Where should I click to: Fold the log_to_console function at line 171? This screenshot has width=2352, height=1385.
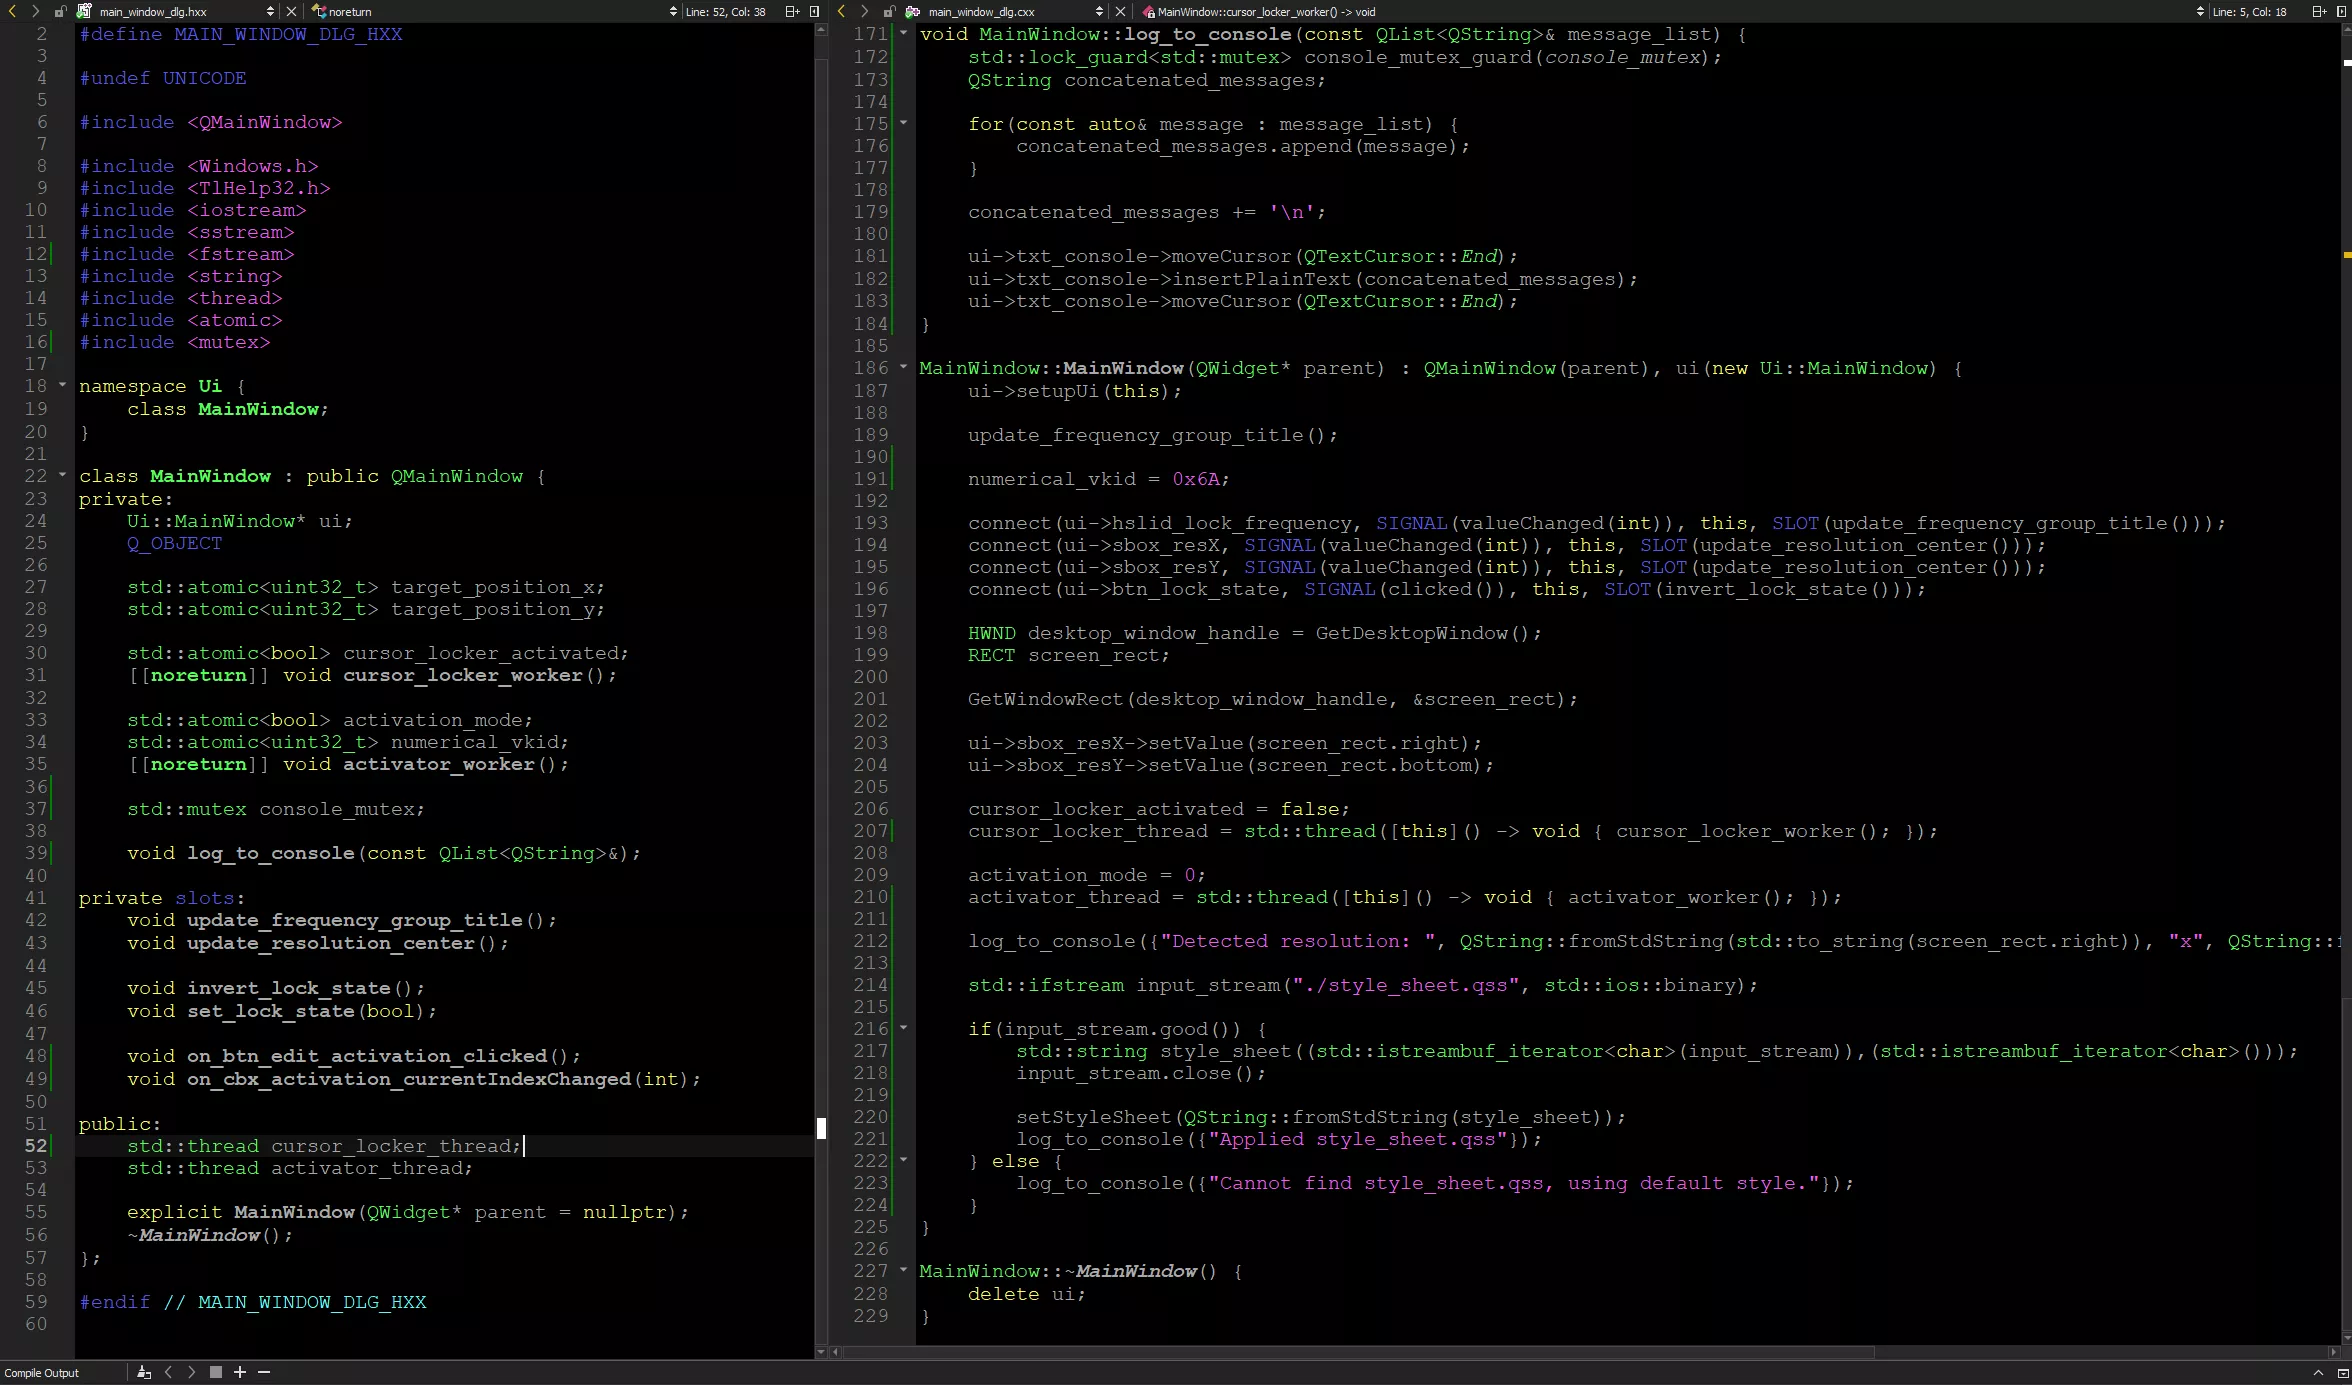point(904,33)
